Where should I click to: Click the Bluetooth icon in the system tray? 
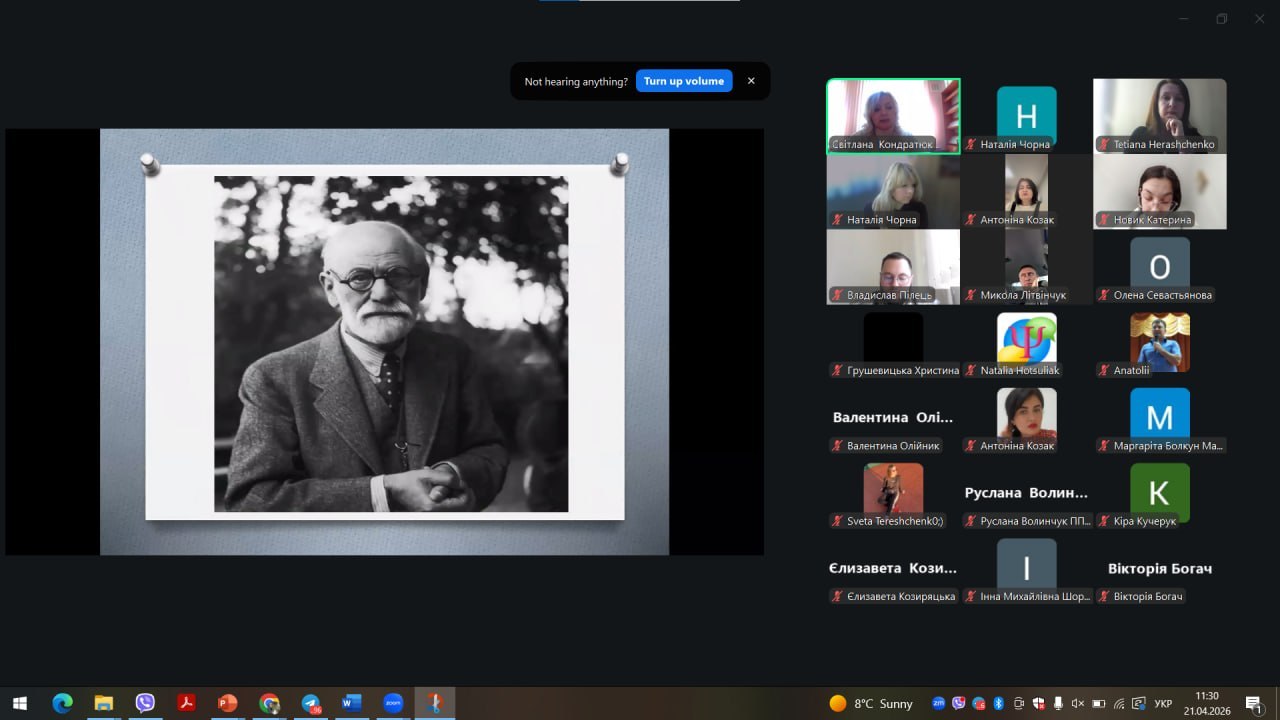tap(998, 703)
